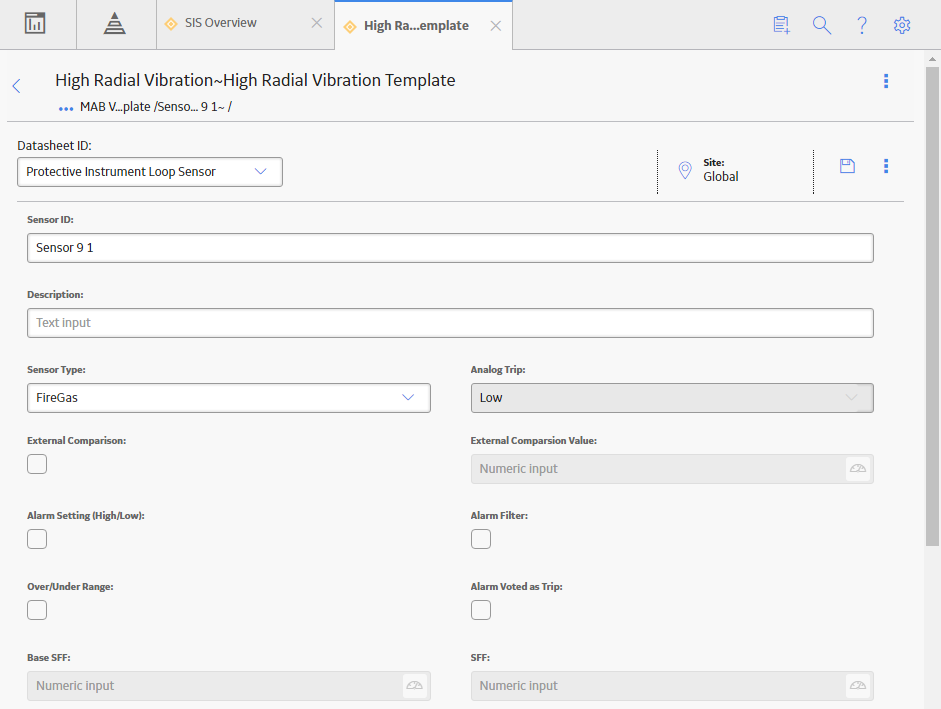Go back using the left arrow
Image resolution: width=941 pixels, height=709 pixels.
(x=17, y=86)
